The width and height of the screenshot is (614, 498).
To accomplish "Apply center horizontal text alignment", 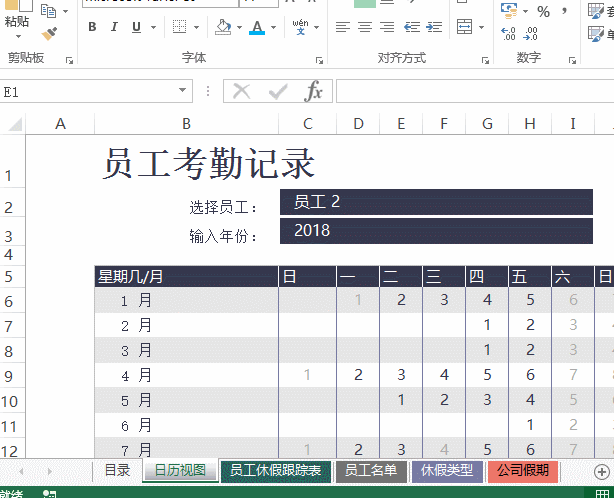I will click(364, 27).
